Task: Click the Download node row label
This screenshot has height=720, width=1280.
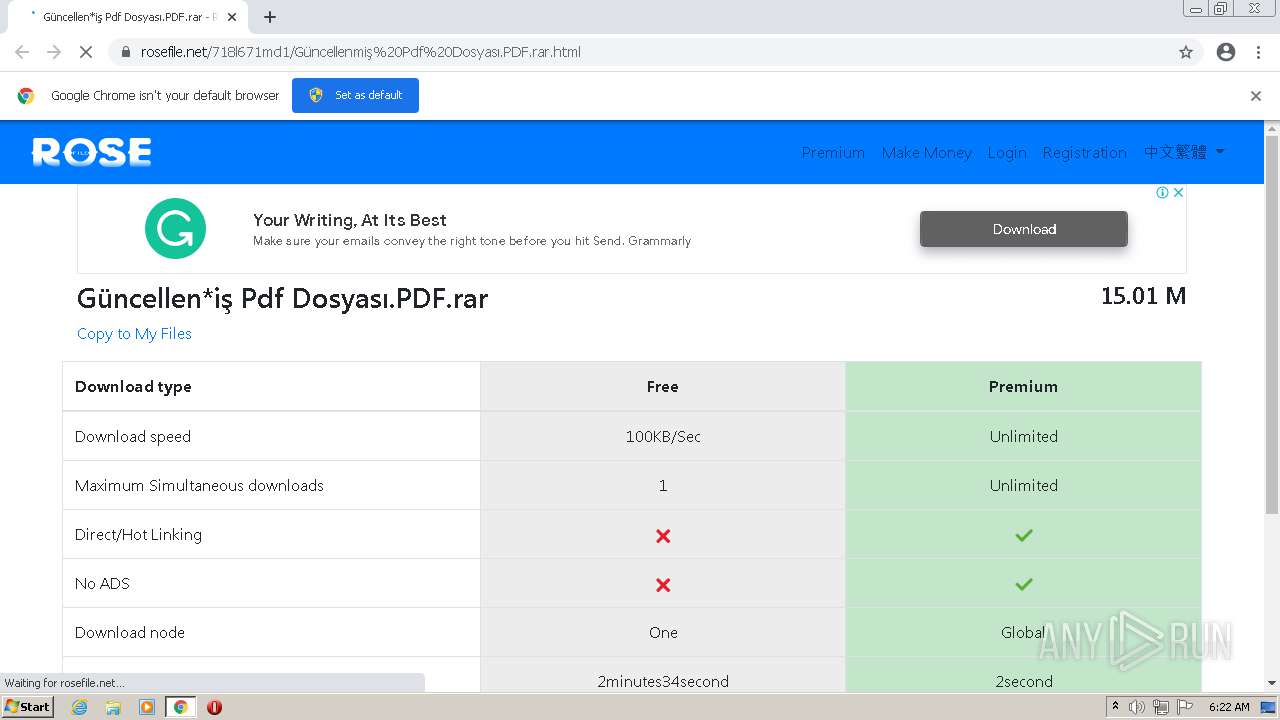Action: pos(130,632)
